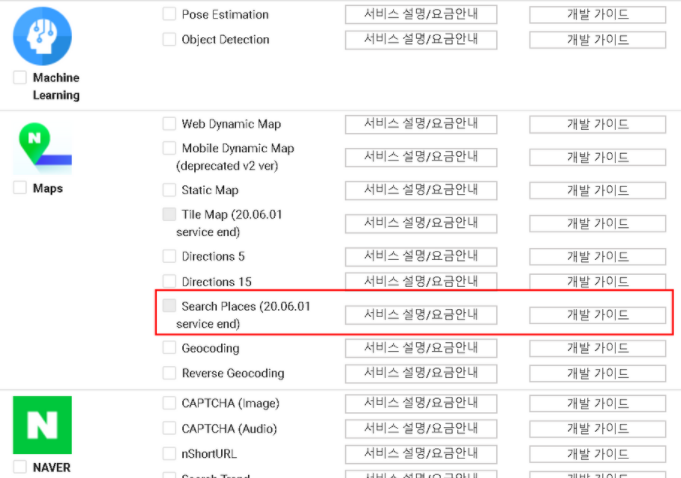Click the Machine Learning brain icon
Image resolution: width=681 pixels, height=478 pixels.
42,36
